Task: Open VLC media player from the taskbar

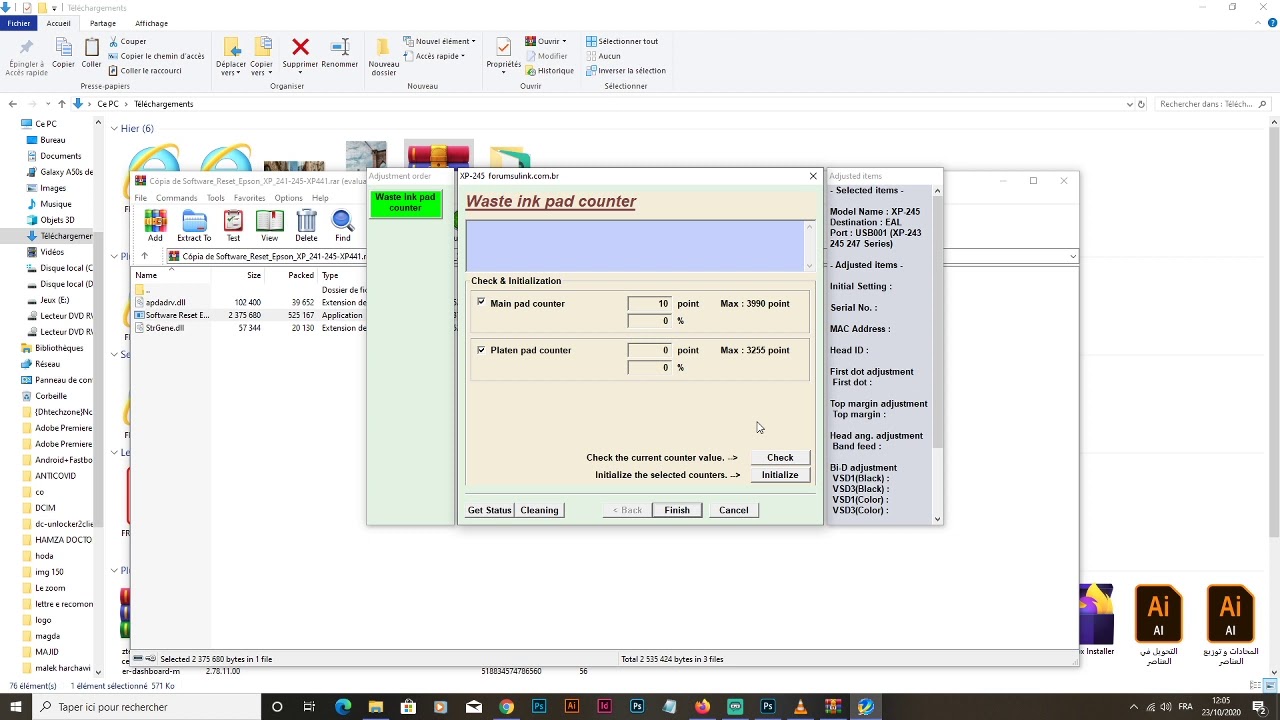Action: pos(800,707)
